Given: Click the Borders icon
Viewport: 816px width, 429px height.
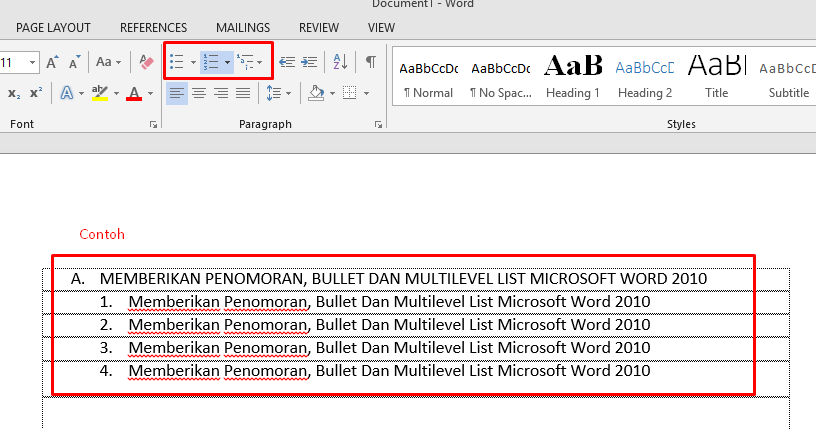Looking at the screenshot, I should coord(350,93).
